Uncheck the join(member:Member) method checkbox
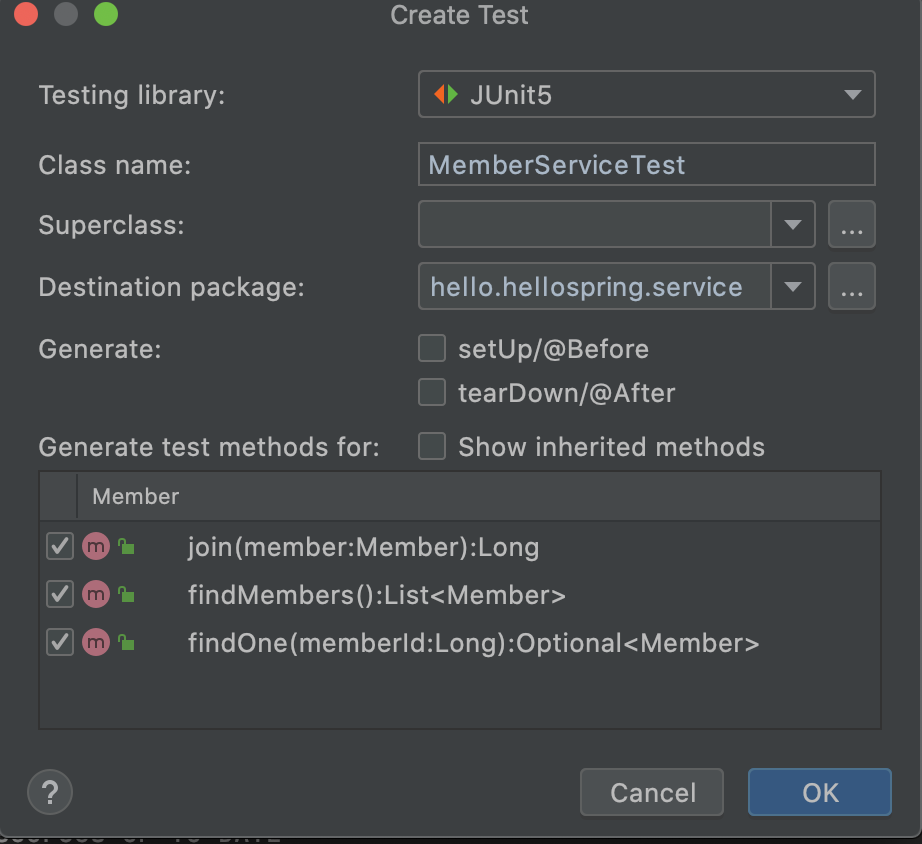This screenshot has height=844, width=922. [60, 546]
